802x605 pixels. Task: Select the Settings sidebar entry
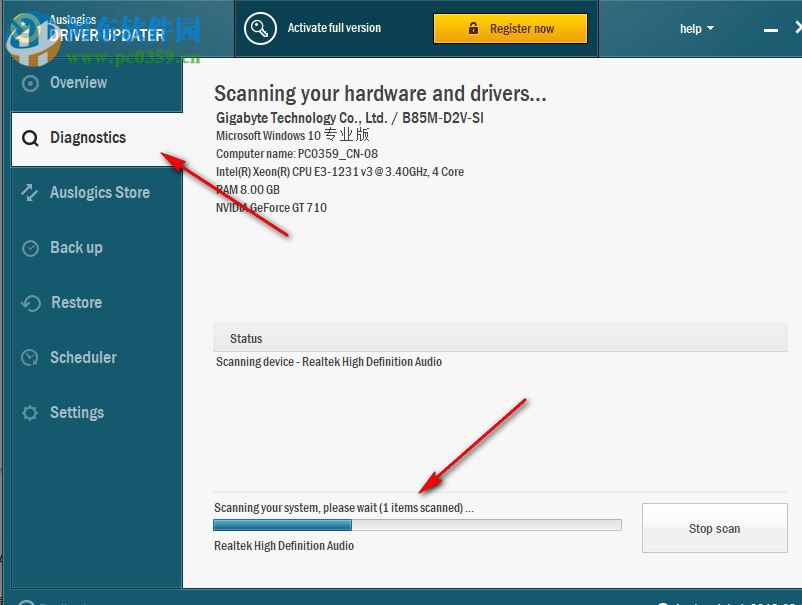pyautogui.click(x=76, y=412)
